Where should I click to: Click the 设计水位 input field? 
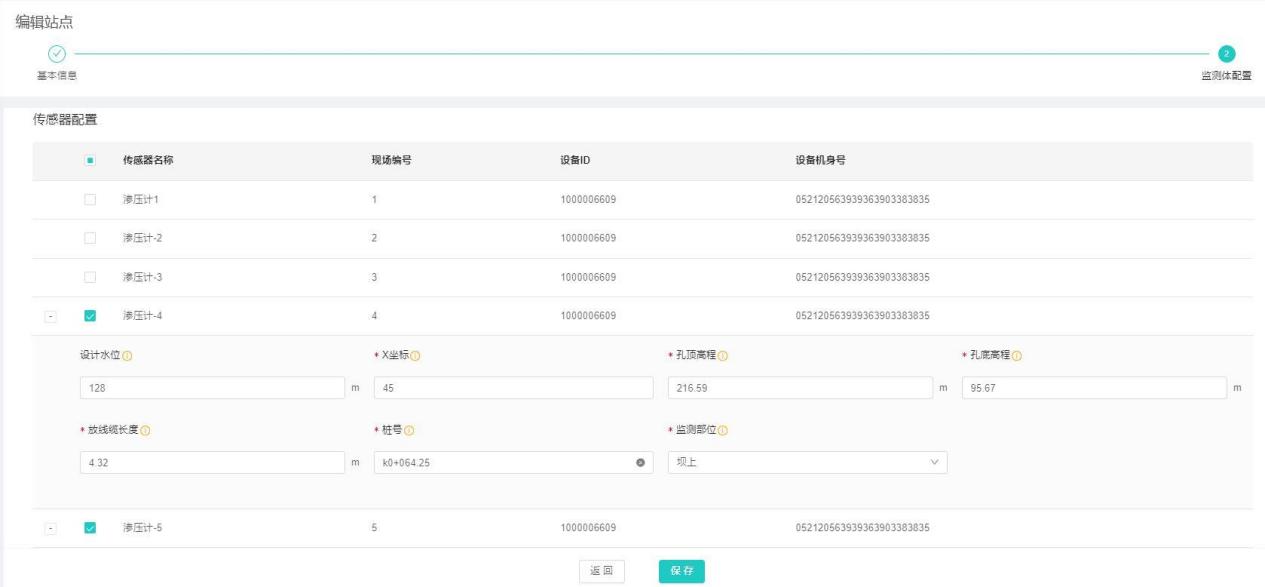211,388
